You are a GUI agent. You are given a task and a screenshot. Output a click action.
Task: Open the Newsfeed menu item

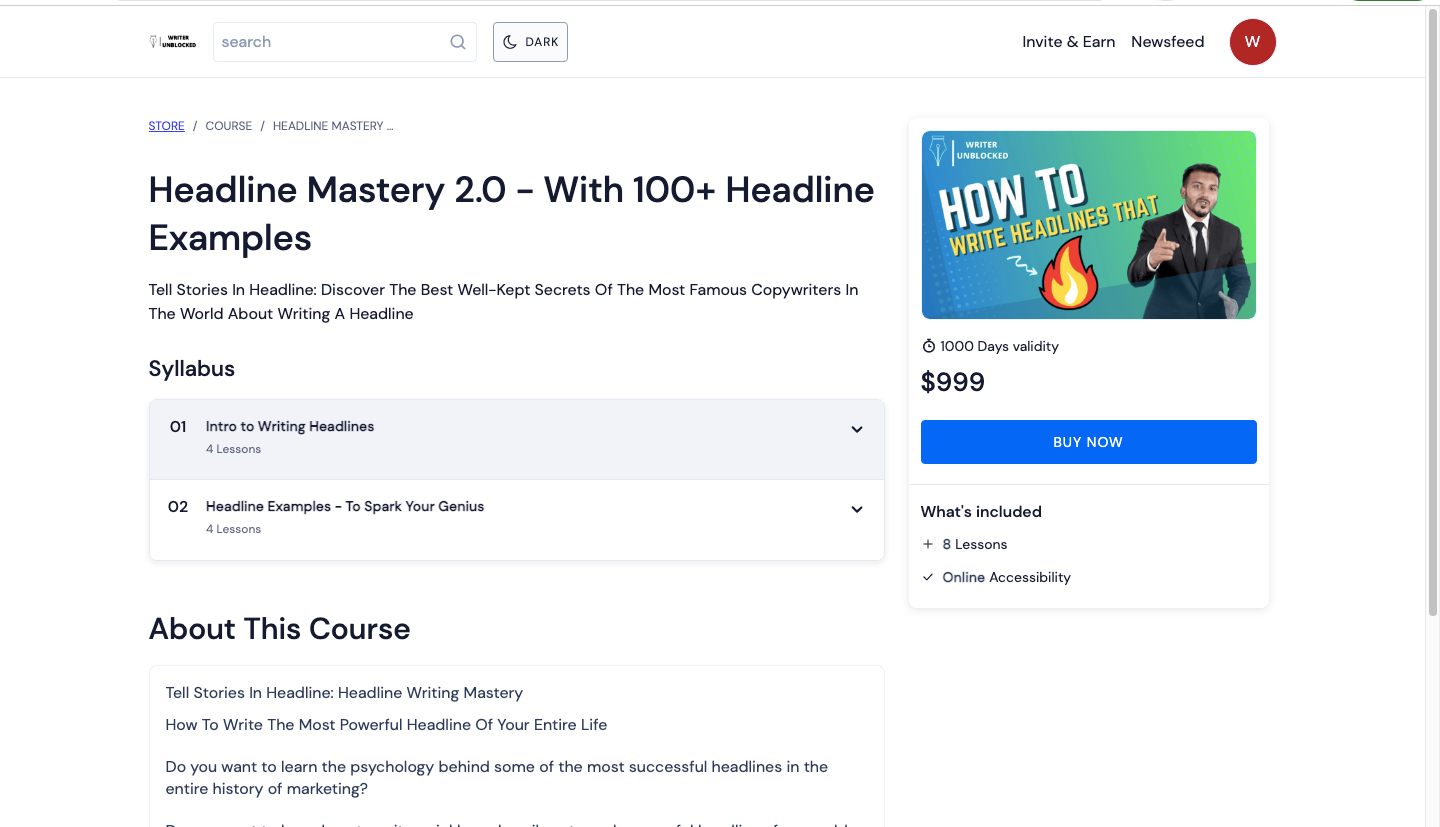1167,42
